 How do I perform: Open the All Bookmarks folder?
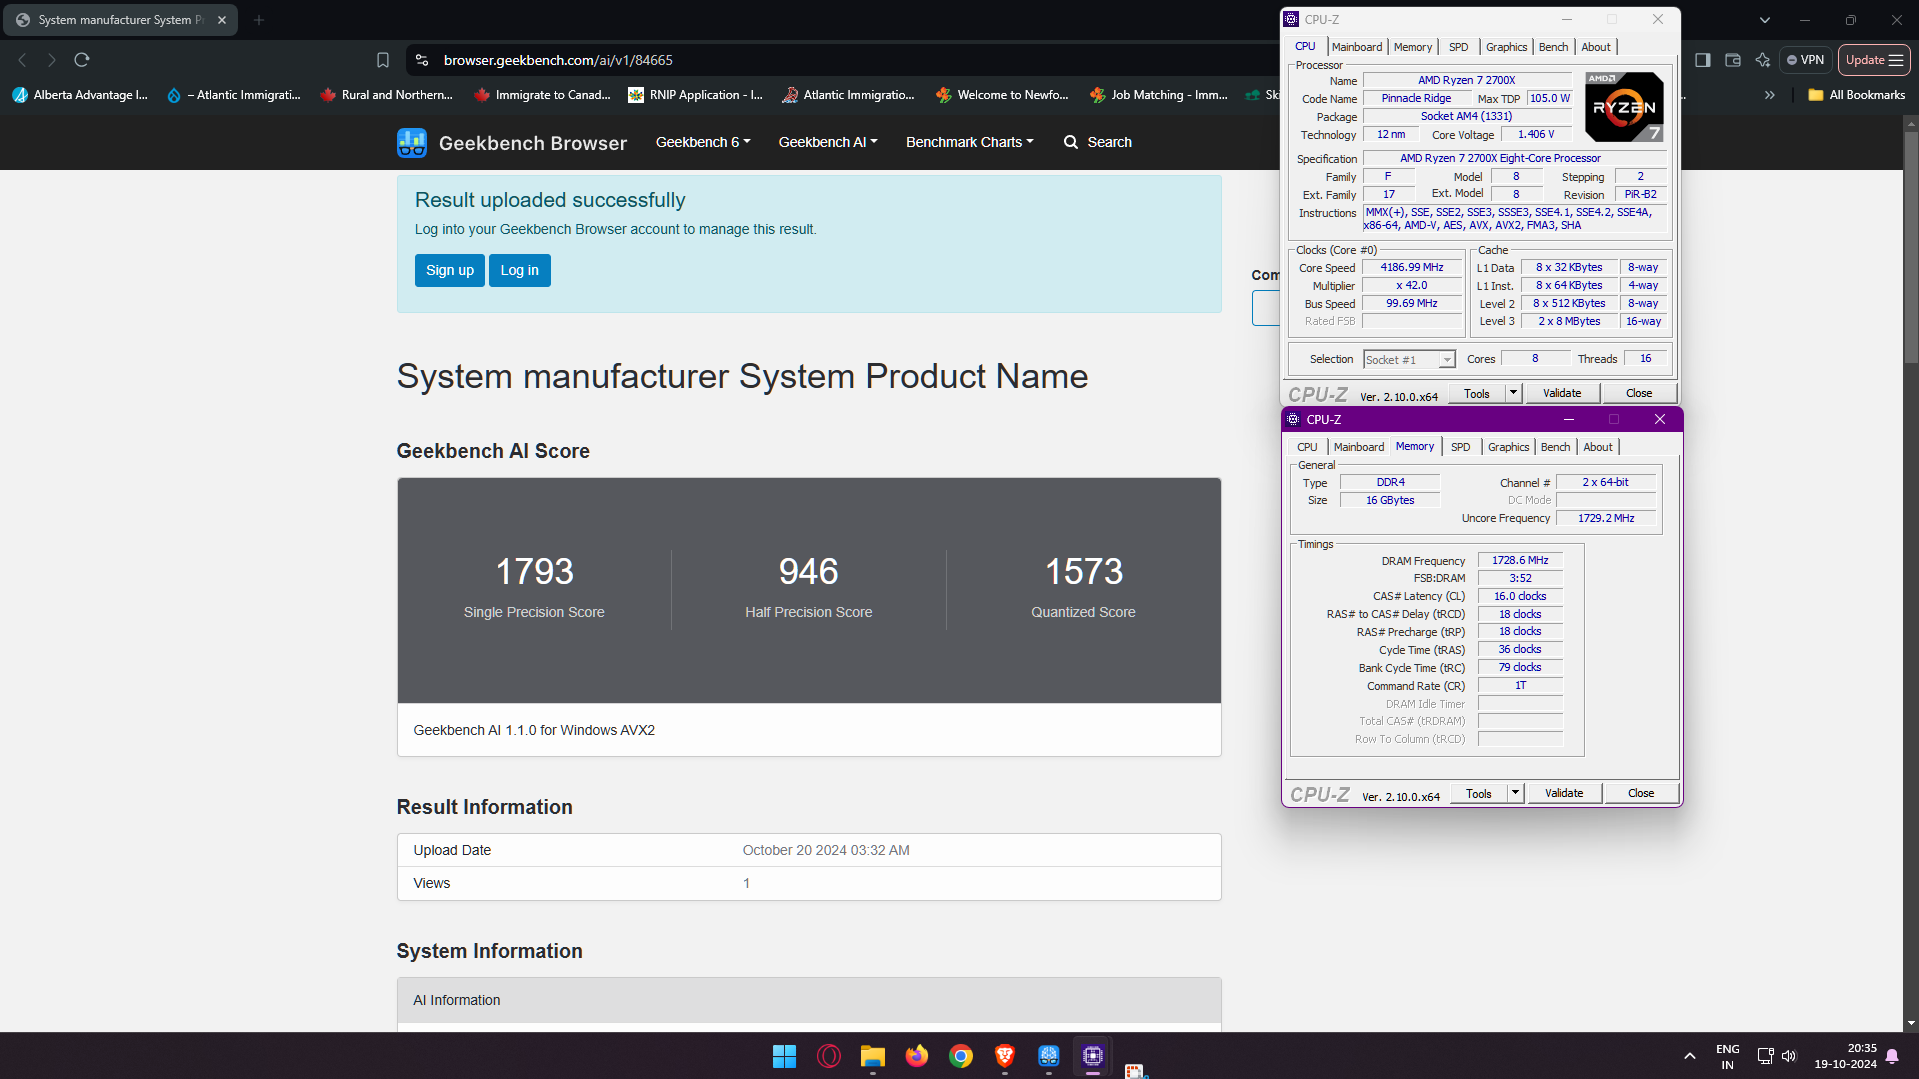[1857, 95]
